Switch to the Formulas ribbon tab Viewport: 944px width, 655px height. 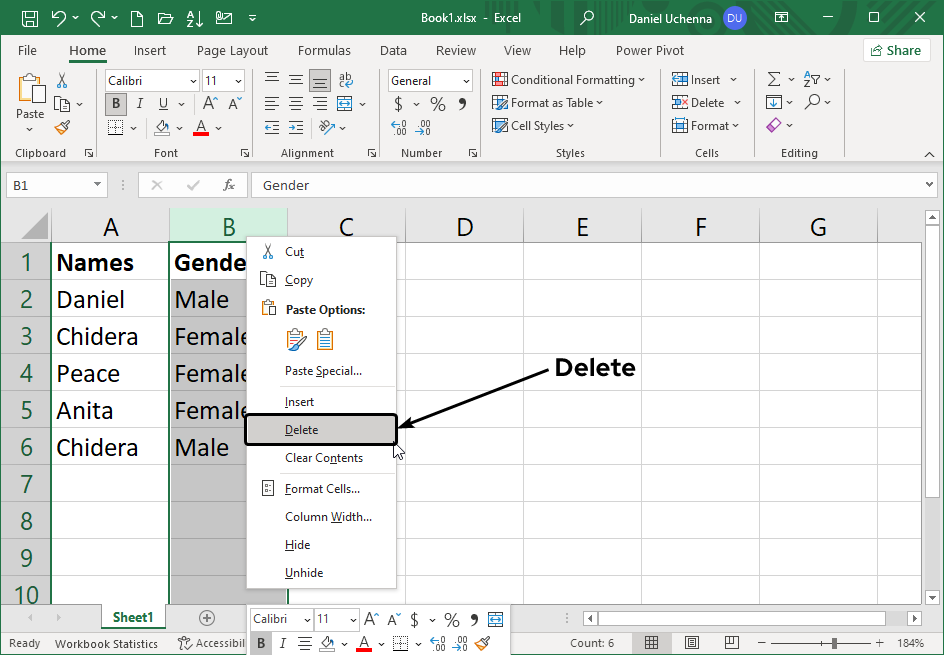tap(324, 50)
